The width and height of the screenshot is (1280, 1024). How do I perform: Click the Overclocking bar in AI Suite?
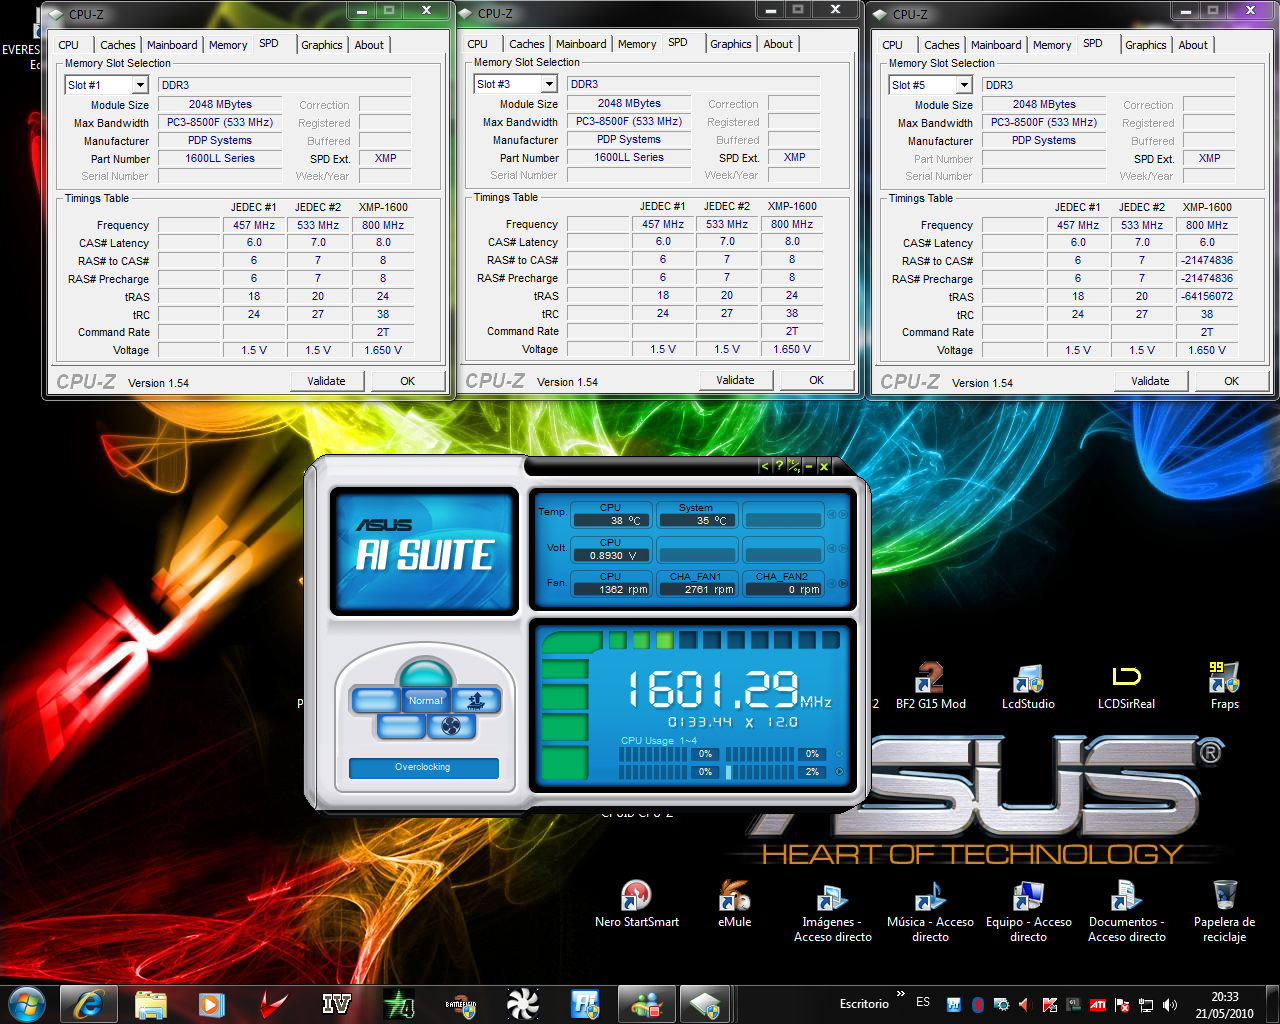(x=423, y=768)
